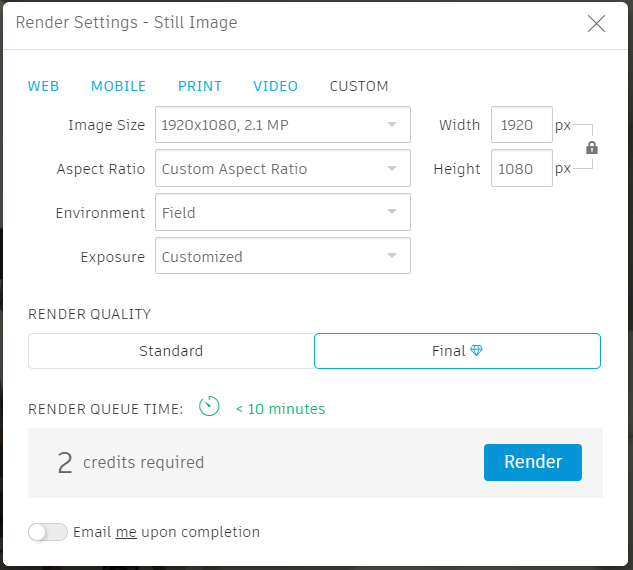This screenshot has height=570, width=633.
Task: Expand the Exposure dropdown
Action: 282,257
